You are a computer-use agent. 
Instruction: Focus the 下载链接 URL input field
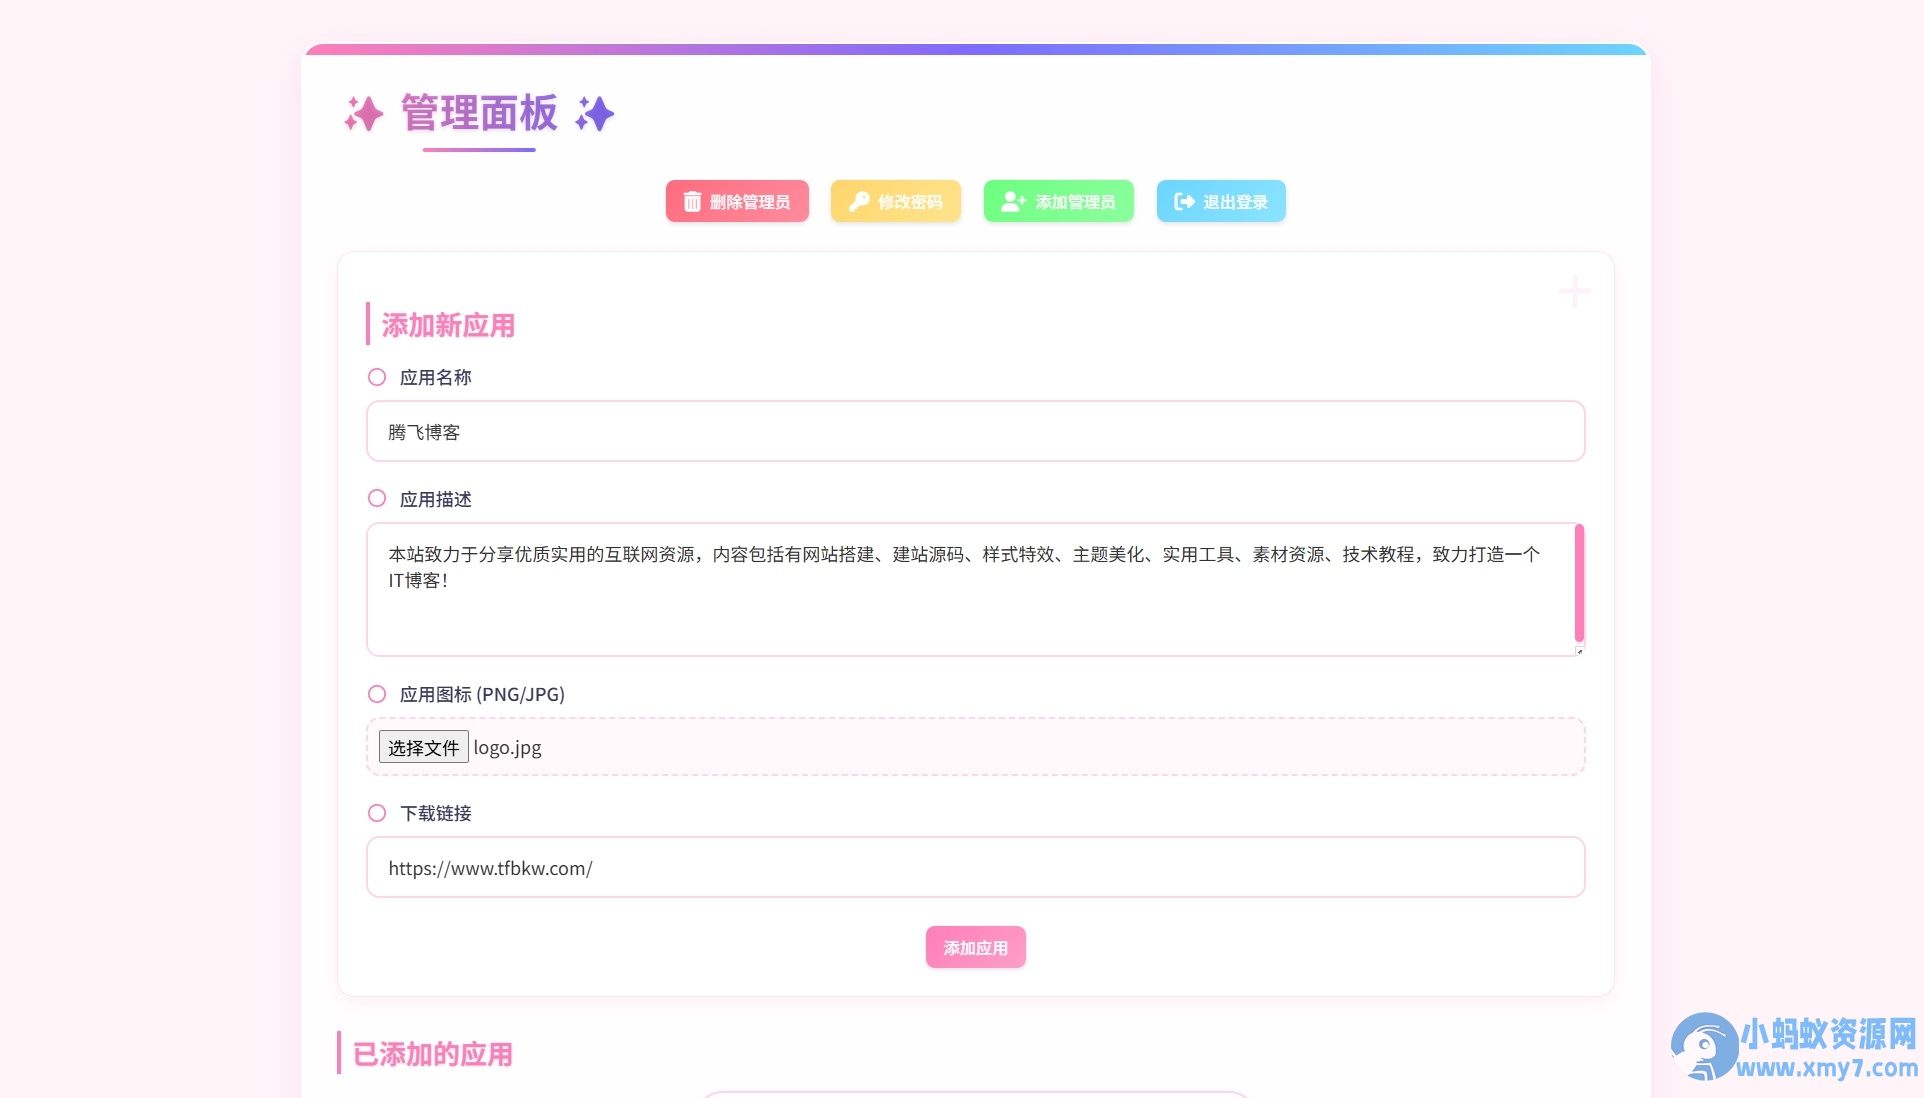[976, 867]
